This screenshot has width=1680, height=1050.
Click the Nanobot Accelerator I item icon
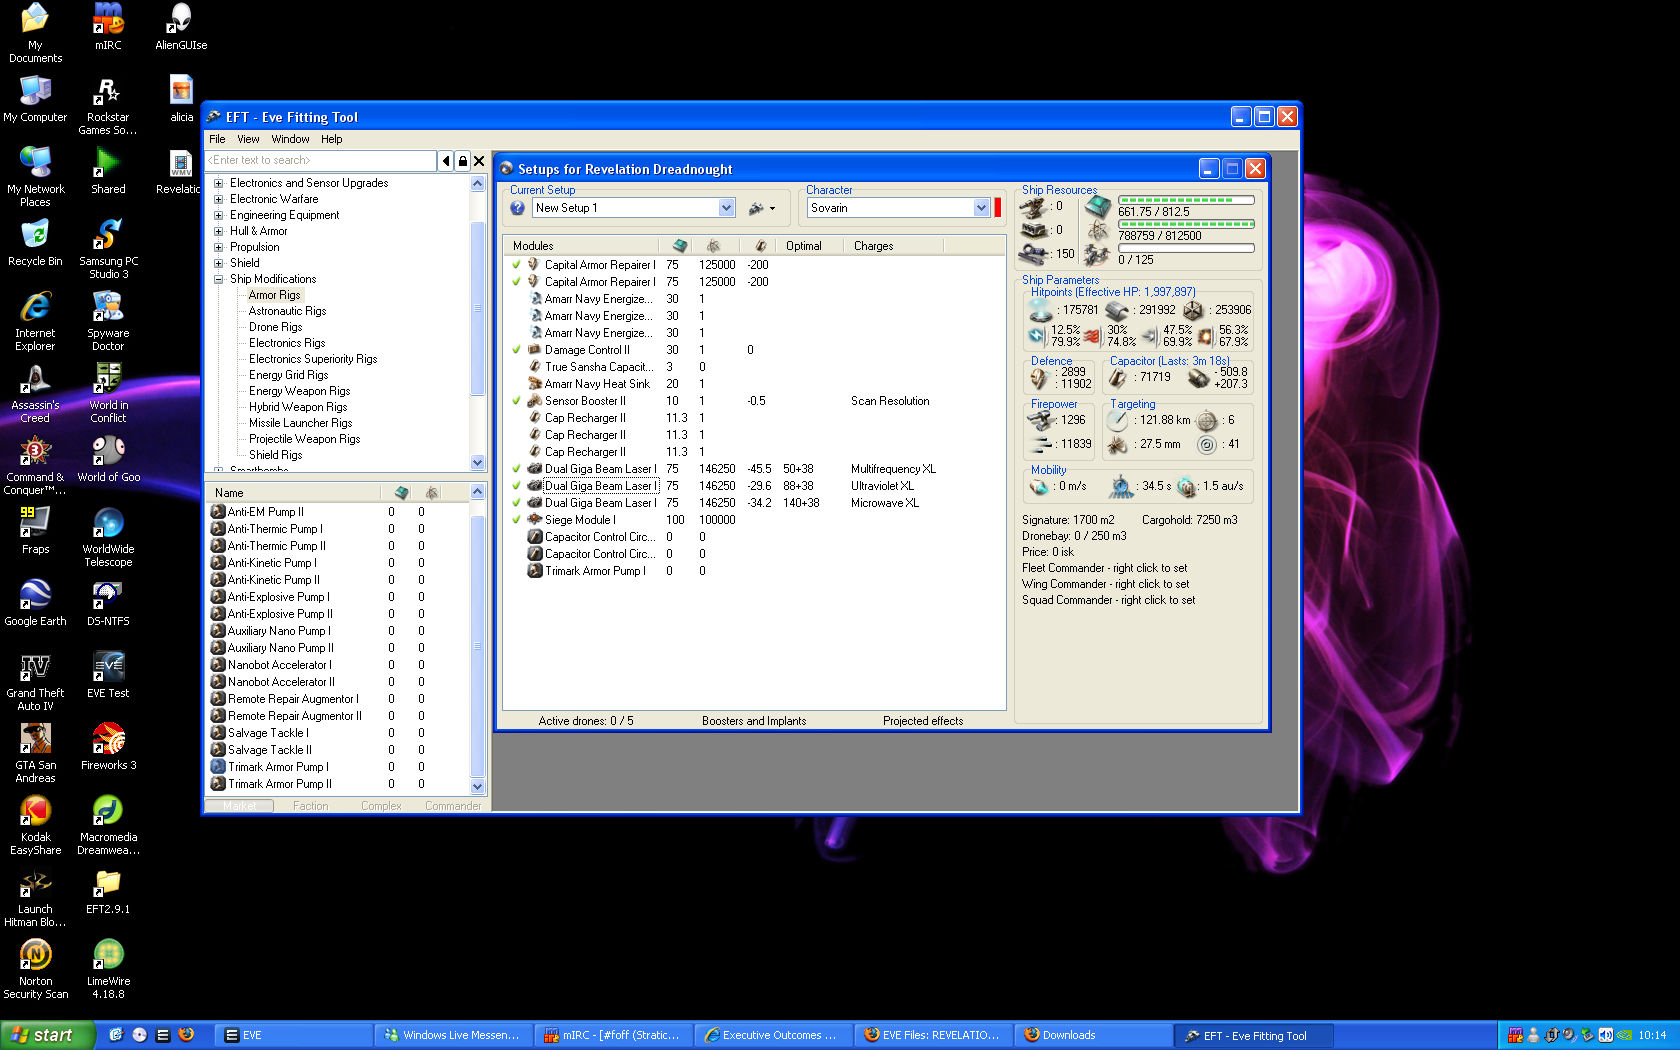click(218, 665)
